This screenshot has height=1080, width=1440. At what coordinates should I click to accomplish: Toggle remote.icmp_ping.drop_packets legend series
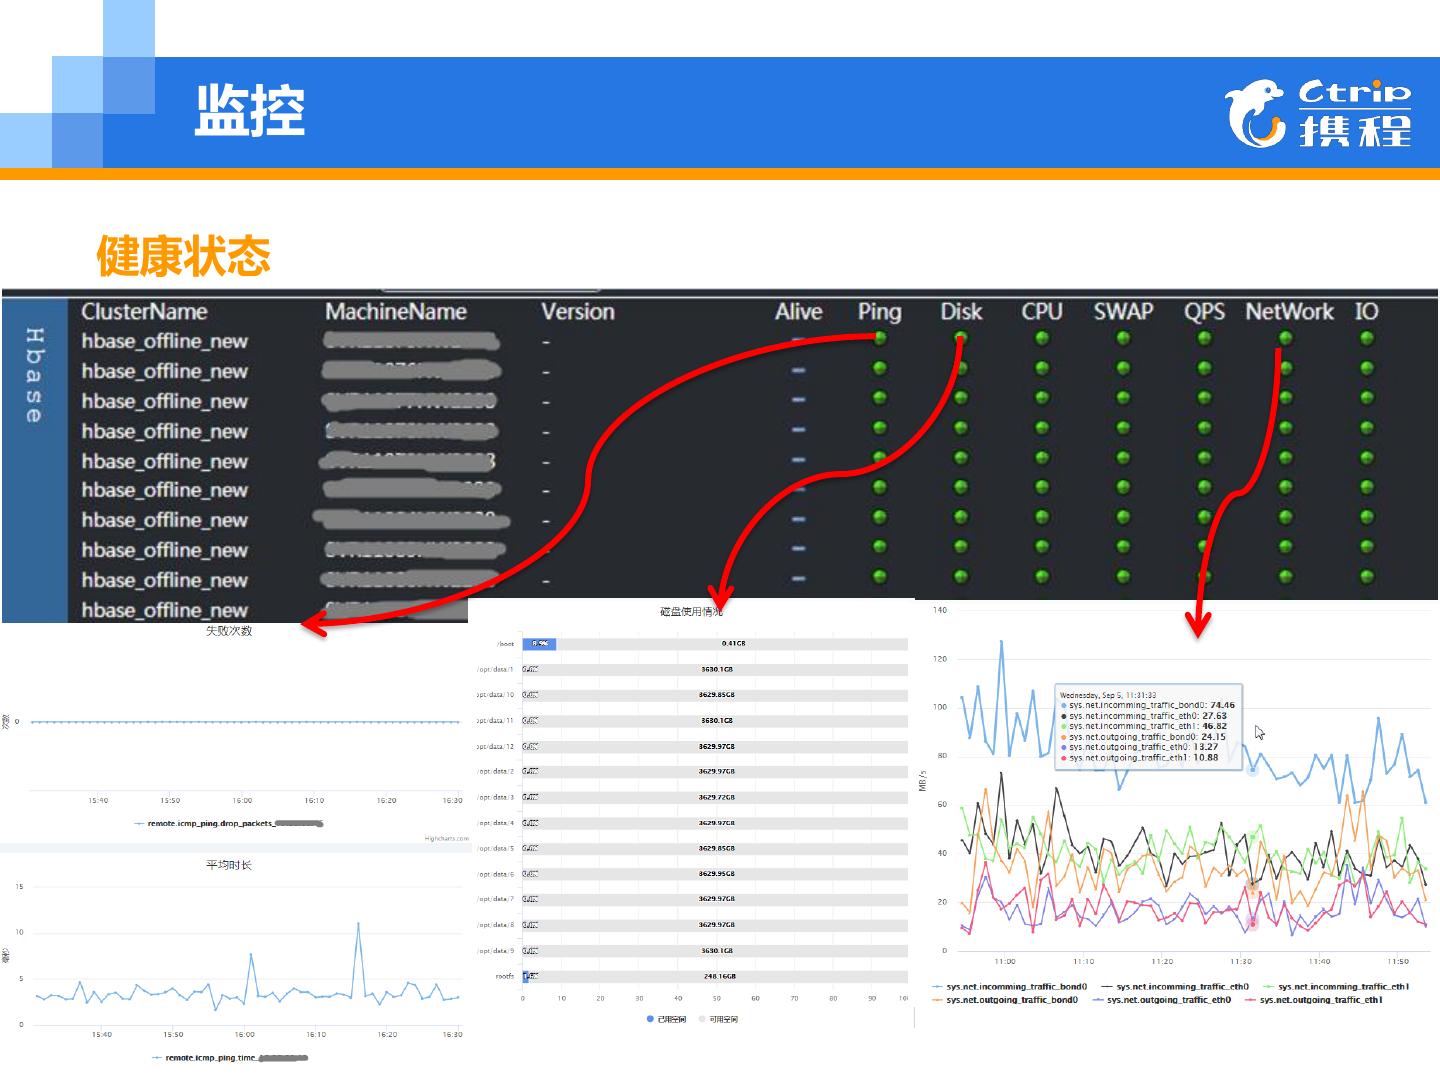(229, 823)
